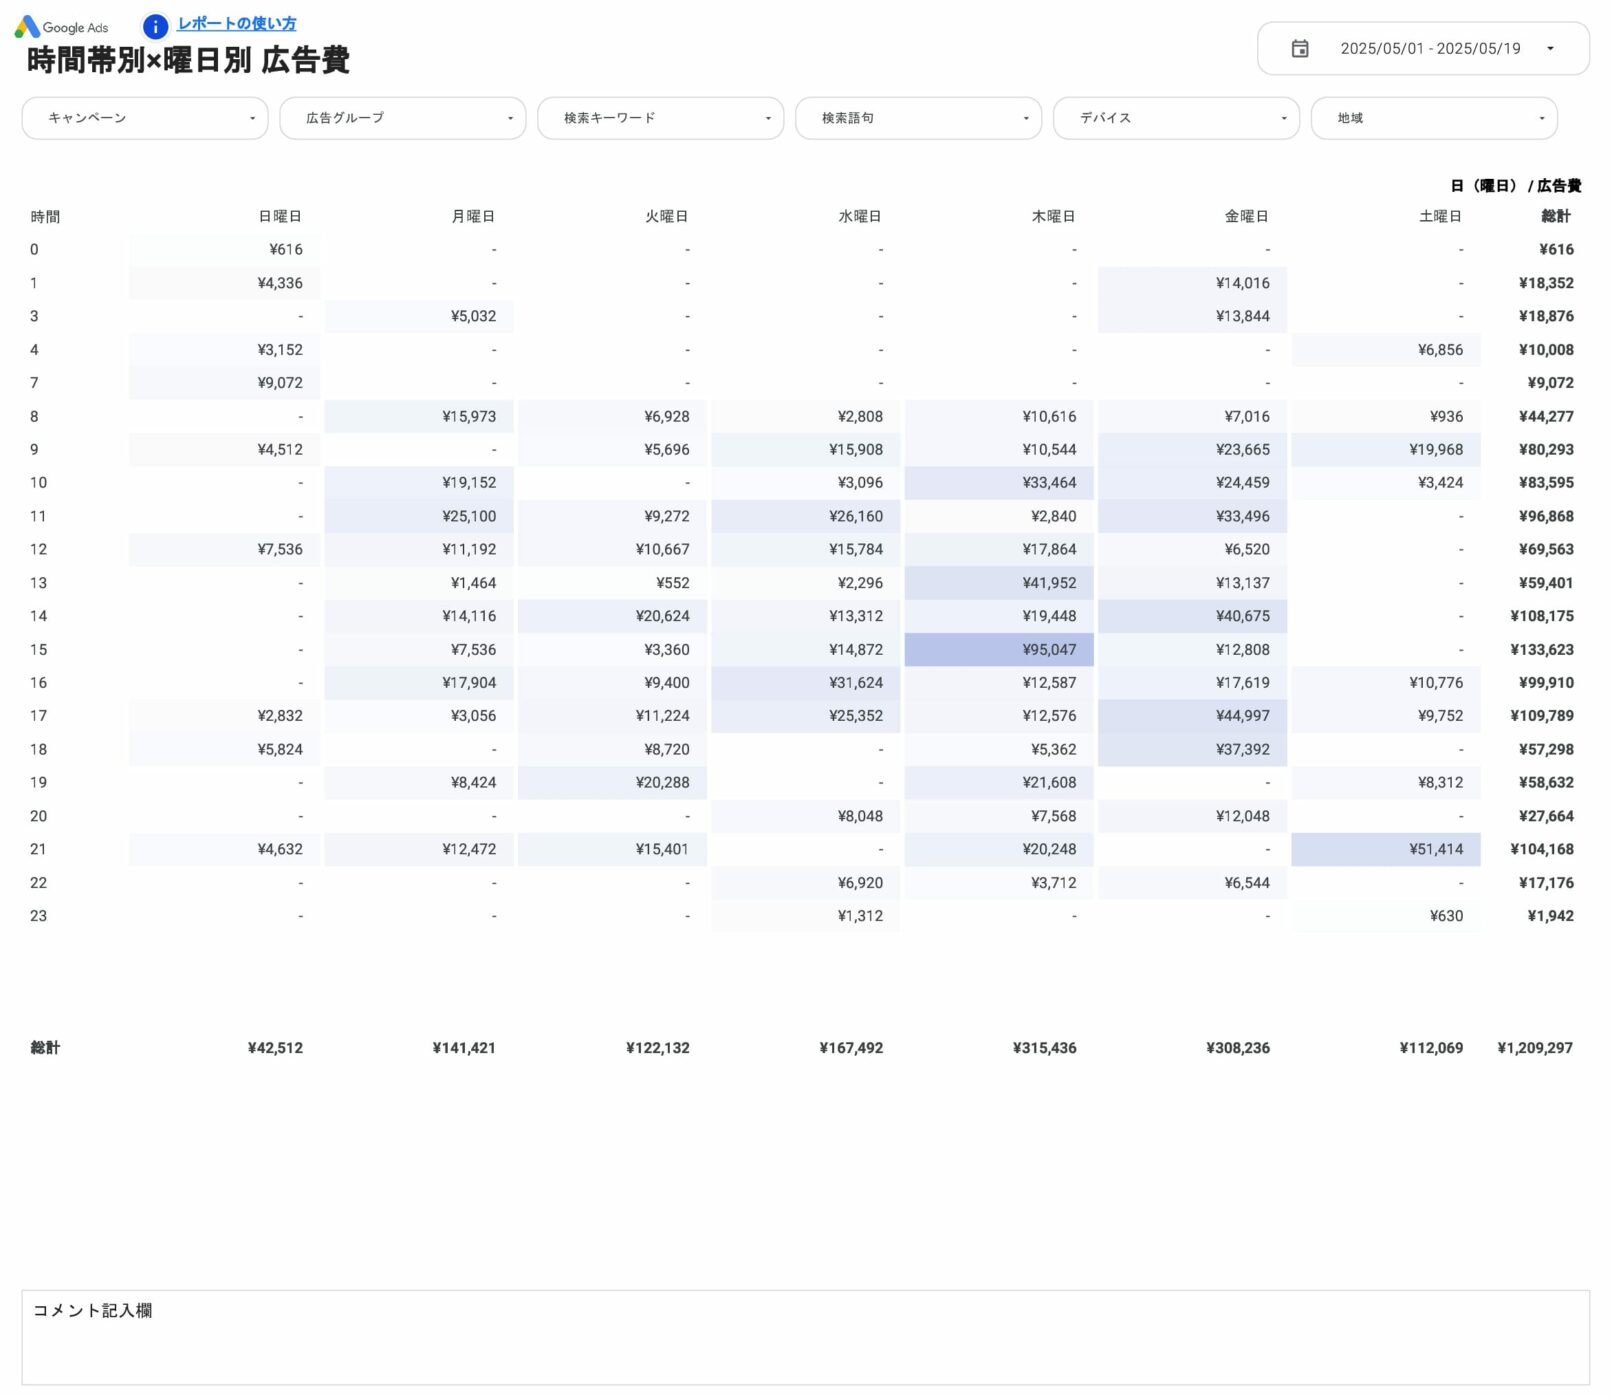
Task: Open the 広告グループ filter dropdown
Action: tap(402, 118)
